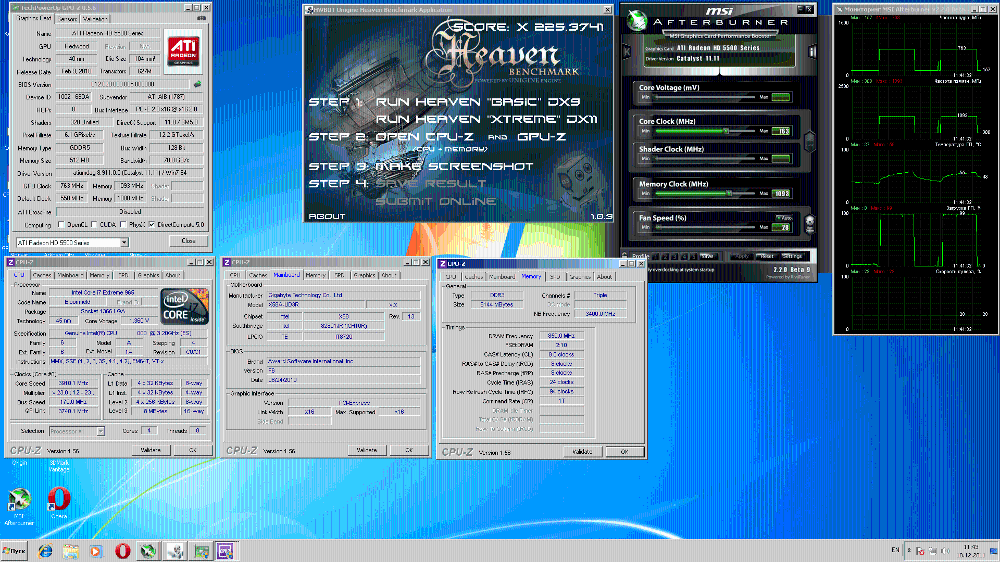Click the profile lock icon in Afterburner
The width and height of the screenshot is (1000, 562).
pos(625,256)
